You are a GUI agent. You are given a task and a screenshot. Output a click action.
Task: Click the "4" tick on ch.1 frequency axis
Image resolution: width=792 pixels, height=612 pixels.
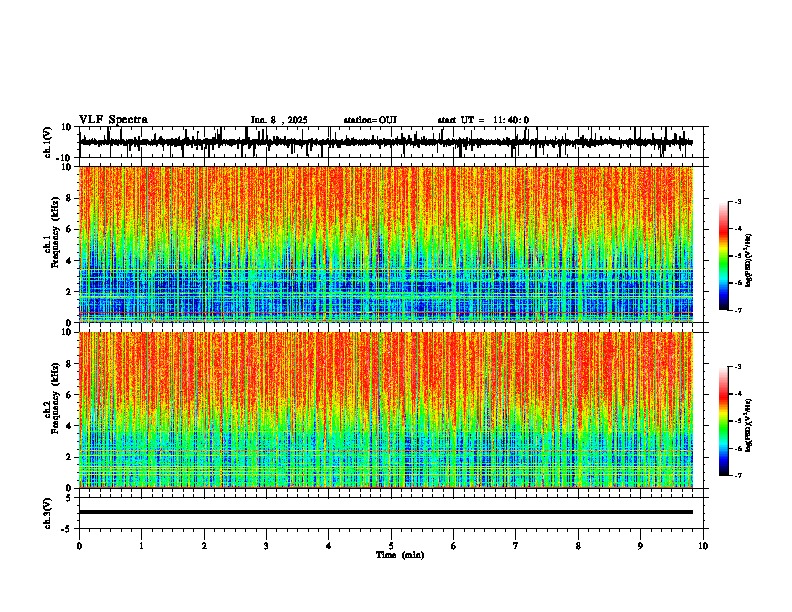[69, 261]
